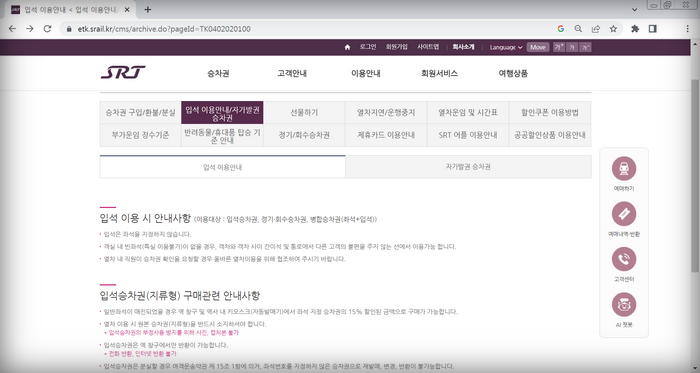Go forward in browser
The width and height of the screenshot is (700, 373).
click(30, 29)
